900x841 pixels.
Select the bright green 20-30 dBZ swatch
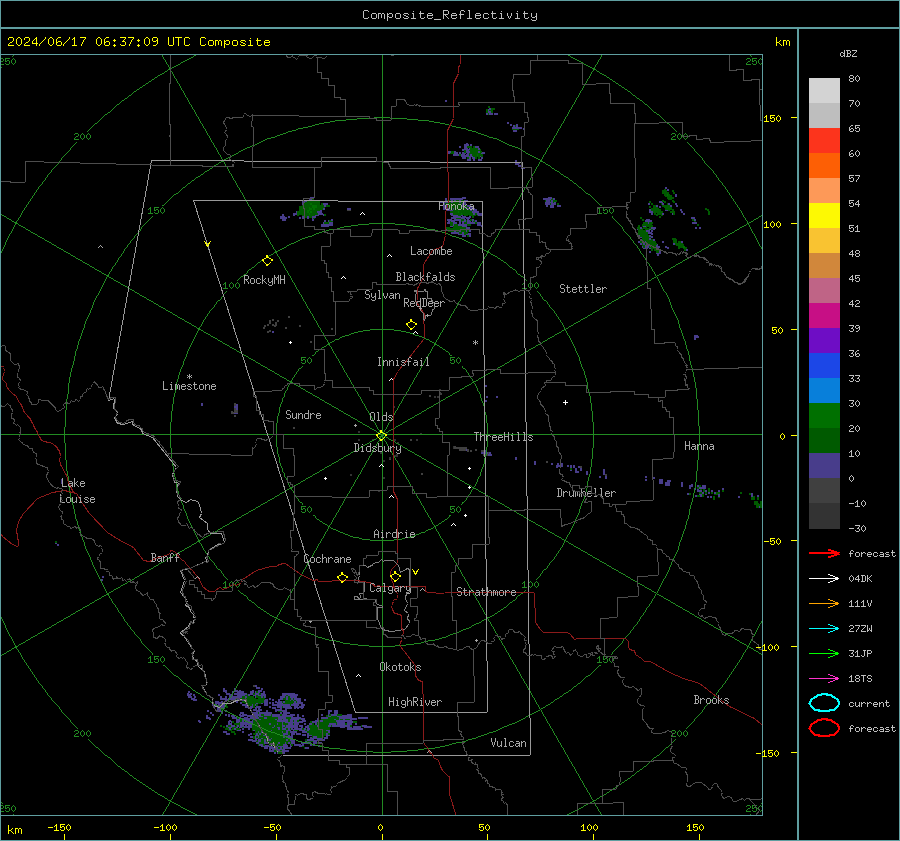pyautogui.click(x=824, y=416)
